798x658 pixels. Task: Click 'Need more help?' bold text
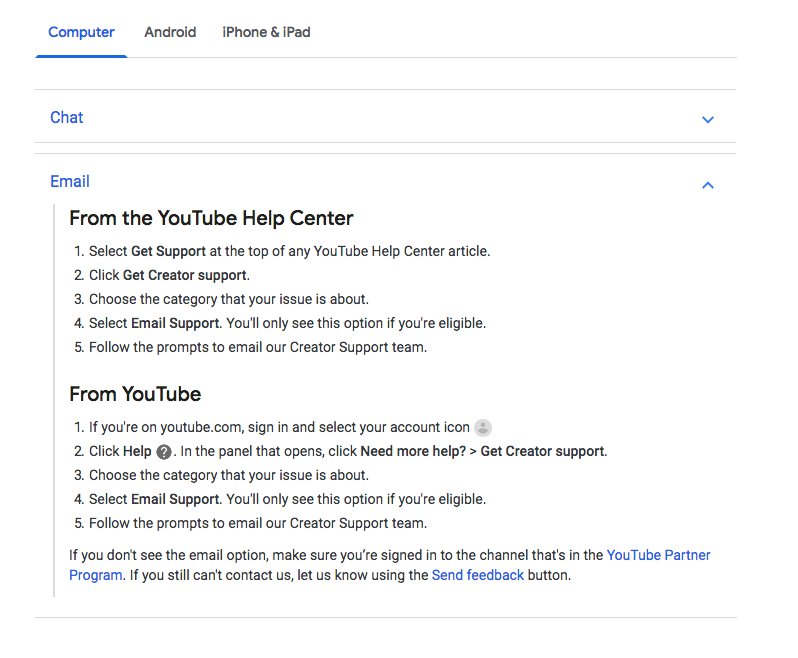tap(413, 451)
